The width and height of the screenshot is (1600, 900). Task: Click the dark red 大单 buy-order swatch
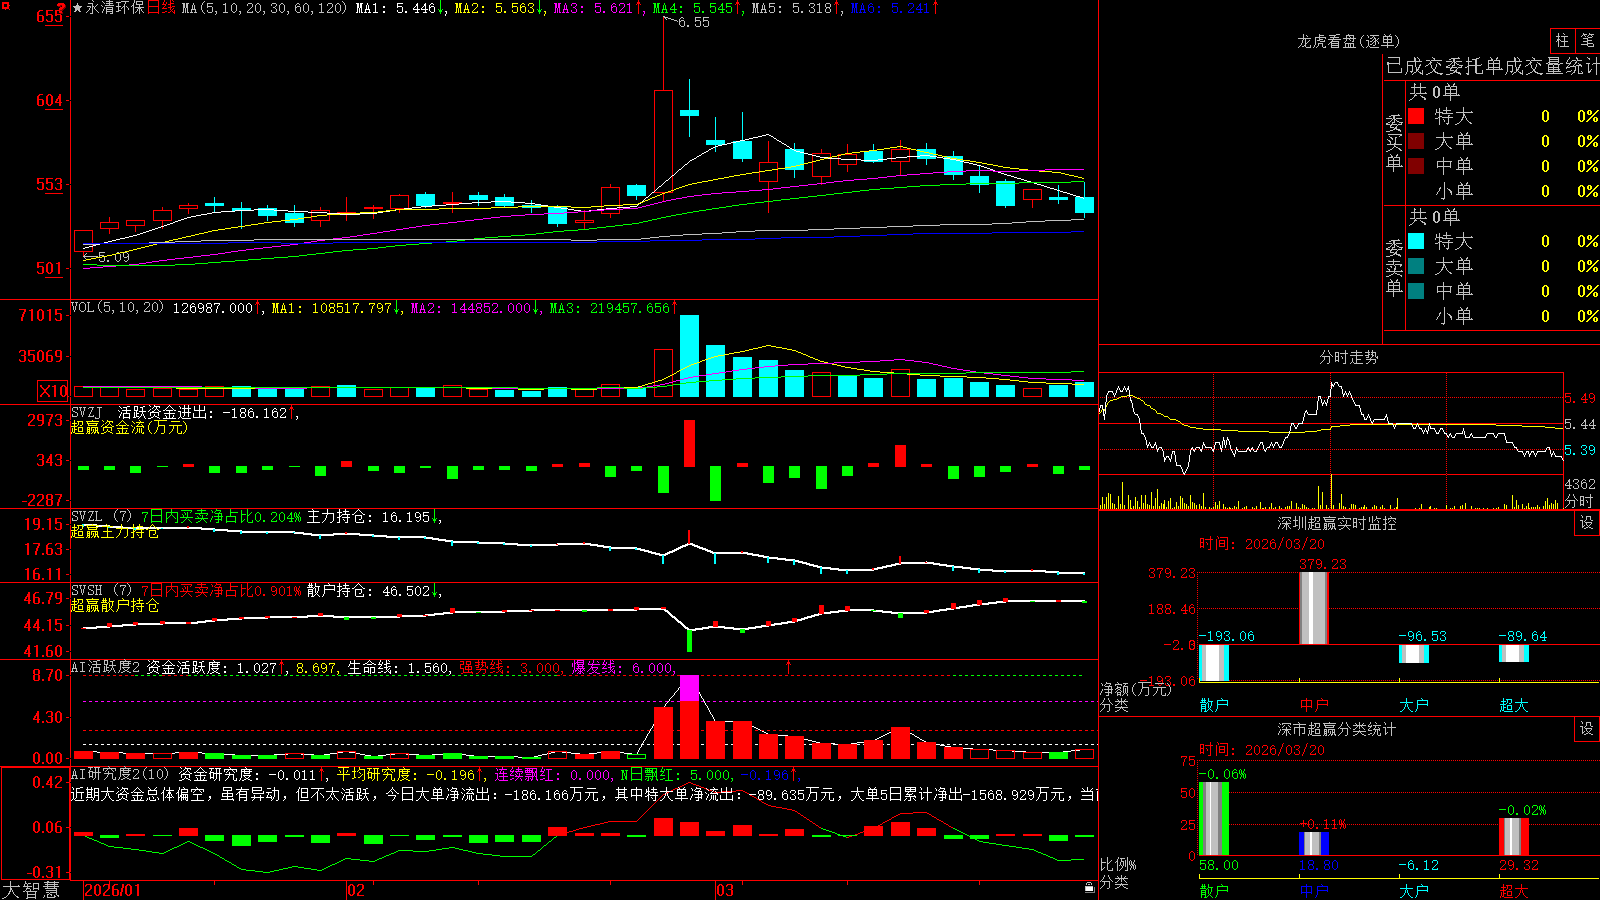click(1416, 141)
